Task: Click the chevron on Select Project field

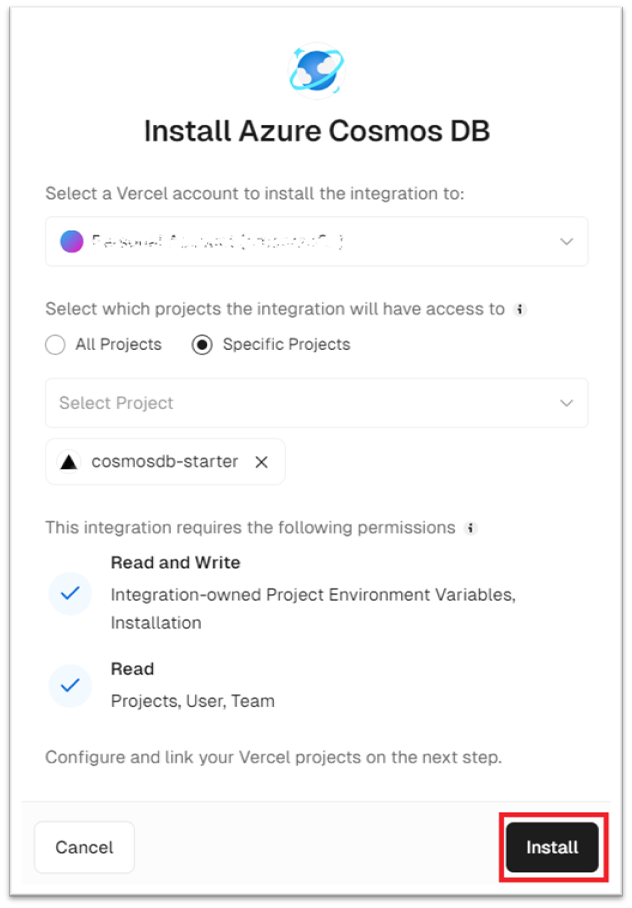Action: [x=566, y=403]
